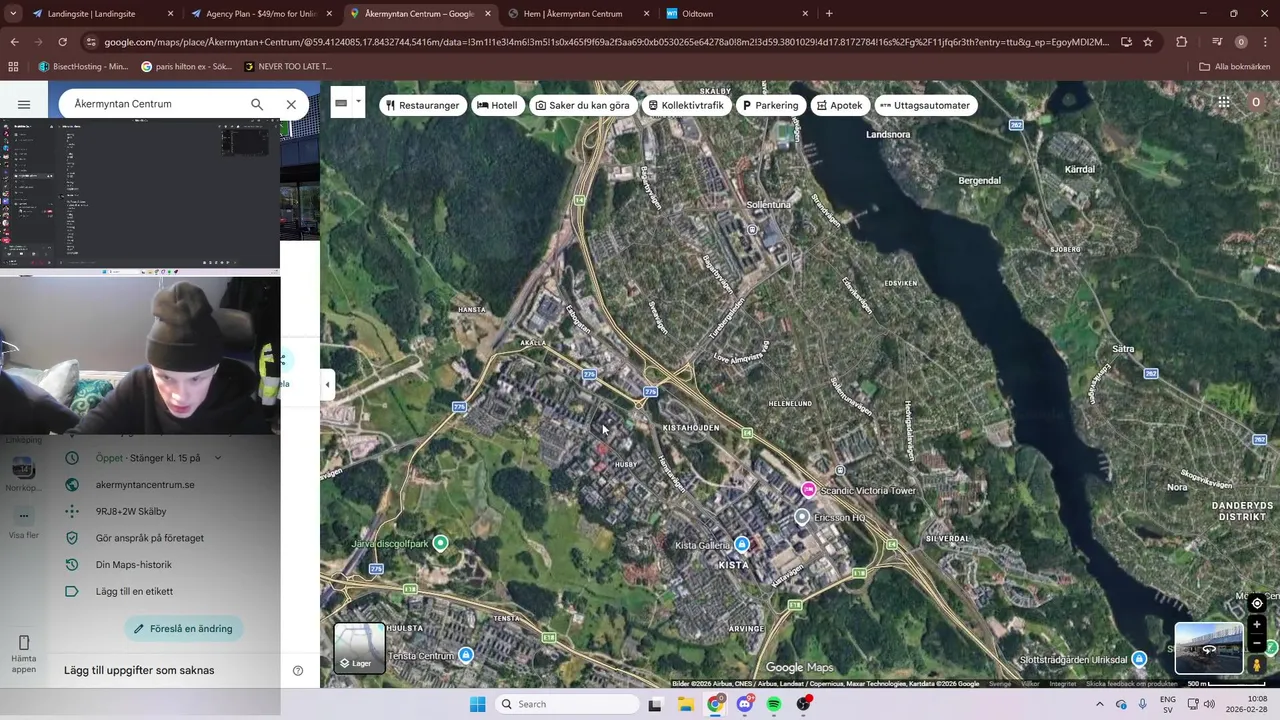1280x720 pixels.
Task: Open Din Maps-historik
Action: pos(134,565)
